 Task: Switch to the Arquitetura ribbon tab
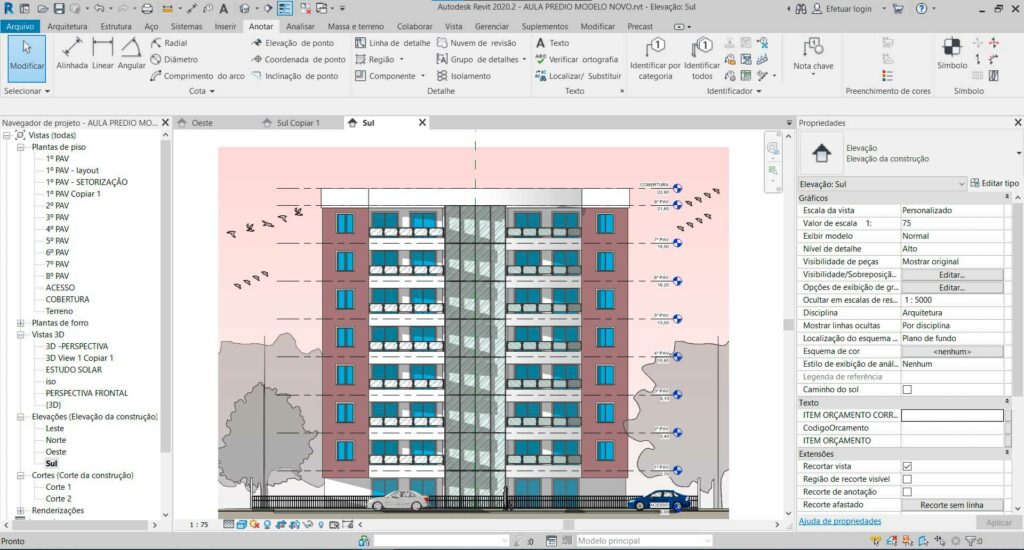67,26
